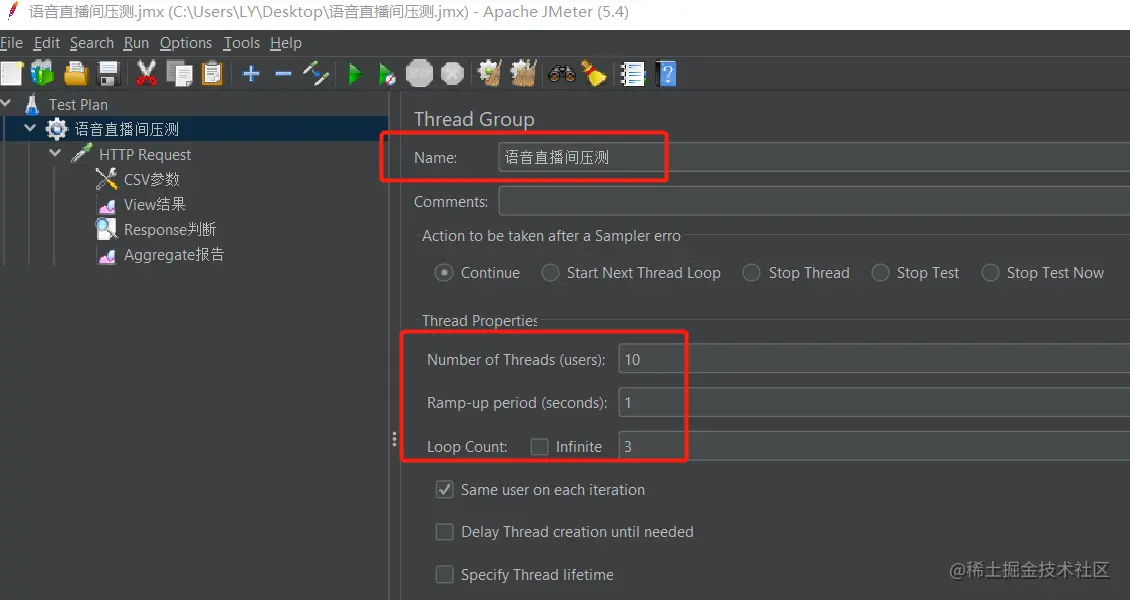
Task: Open the Function Helper list icon
Action: [633, 73]
